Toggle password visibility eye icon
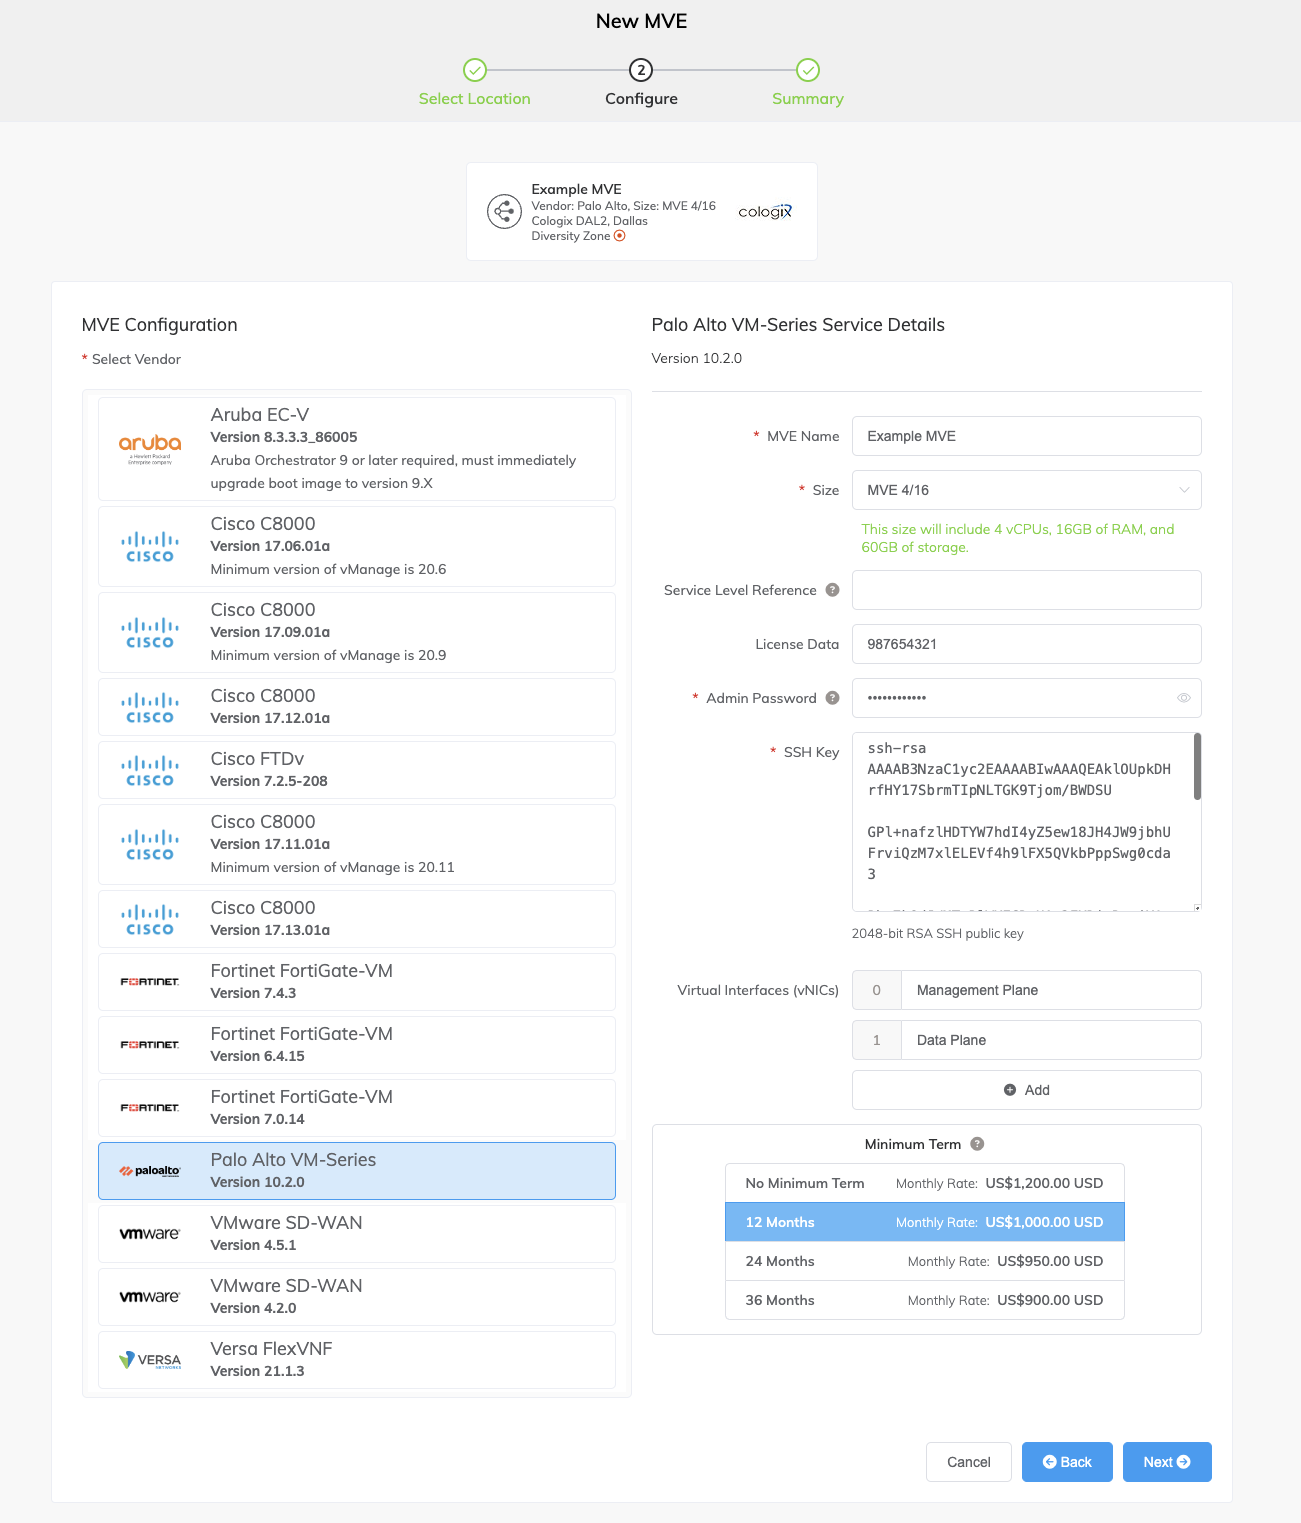The image size is (1301, 1523). pos(1184,698)
